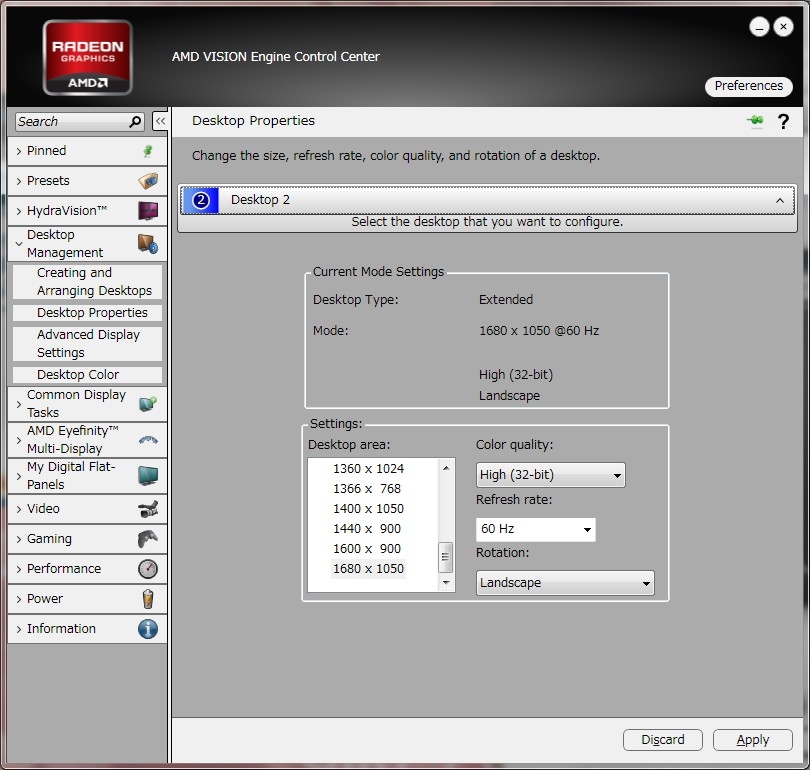Click the search magnifier icon
This screenshot has width=810, height=770.
click(136, 122)
